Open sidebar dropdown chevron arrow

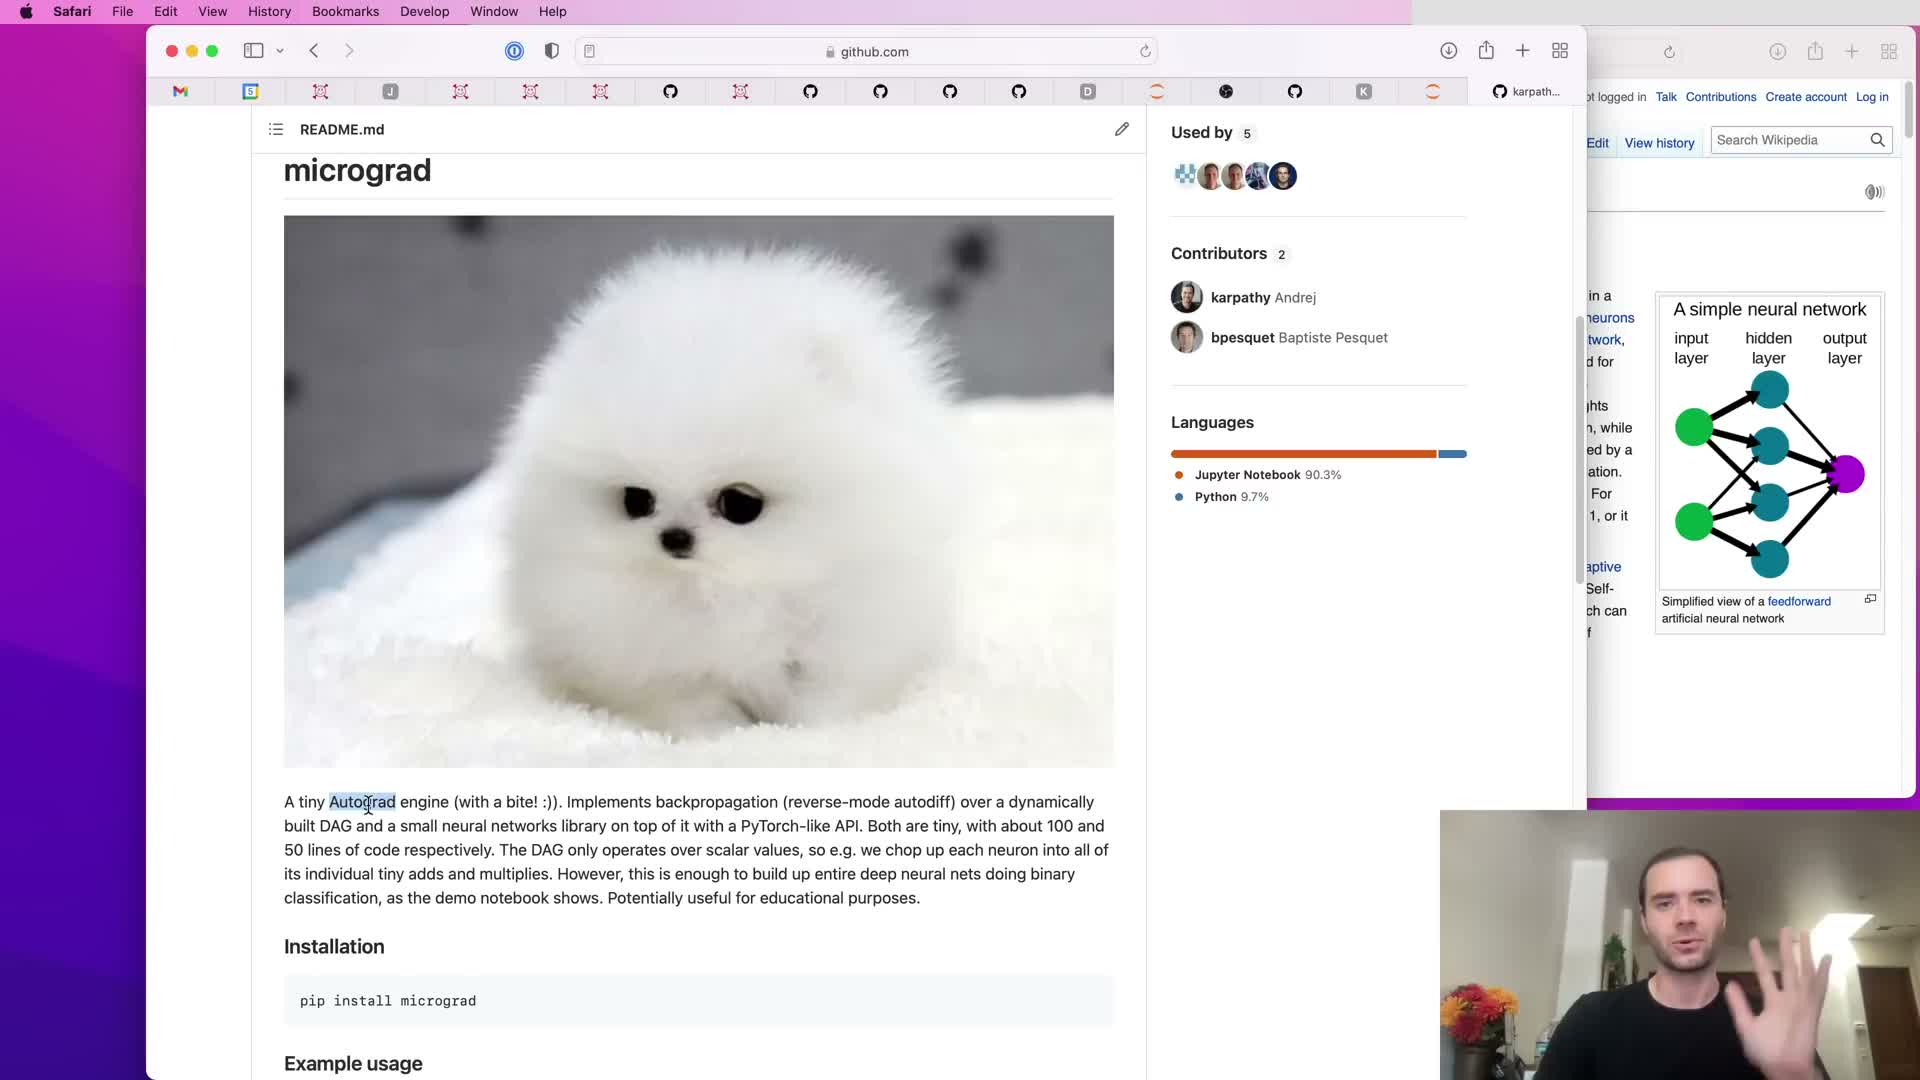(280, 51)
